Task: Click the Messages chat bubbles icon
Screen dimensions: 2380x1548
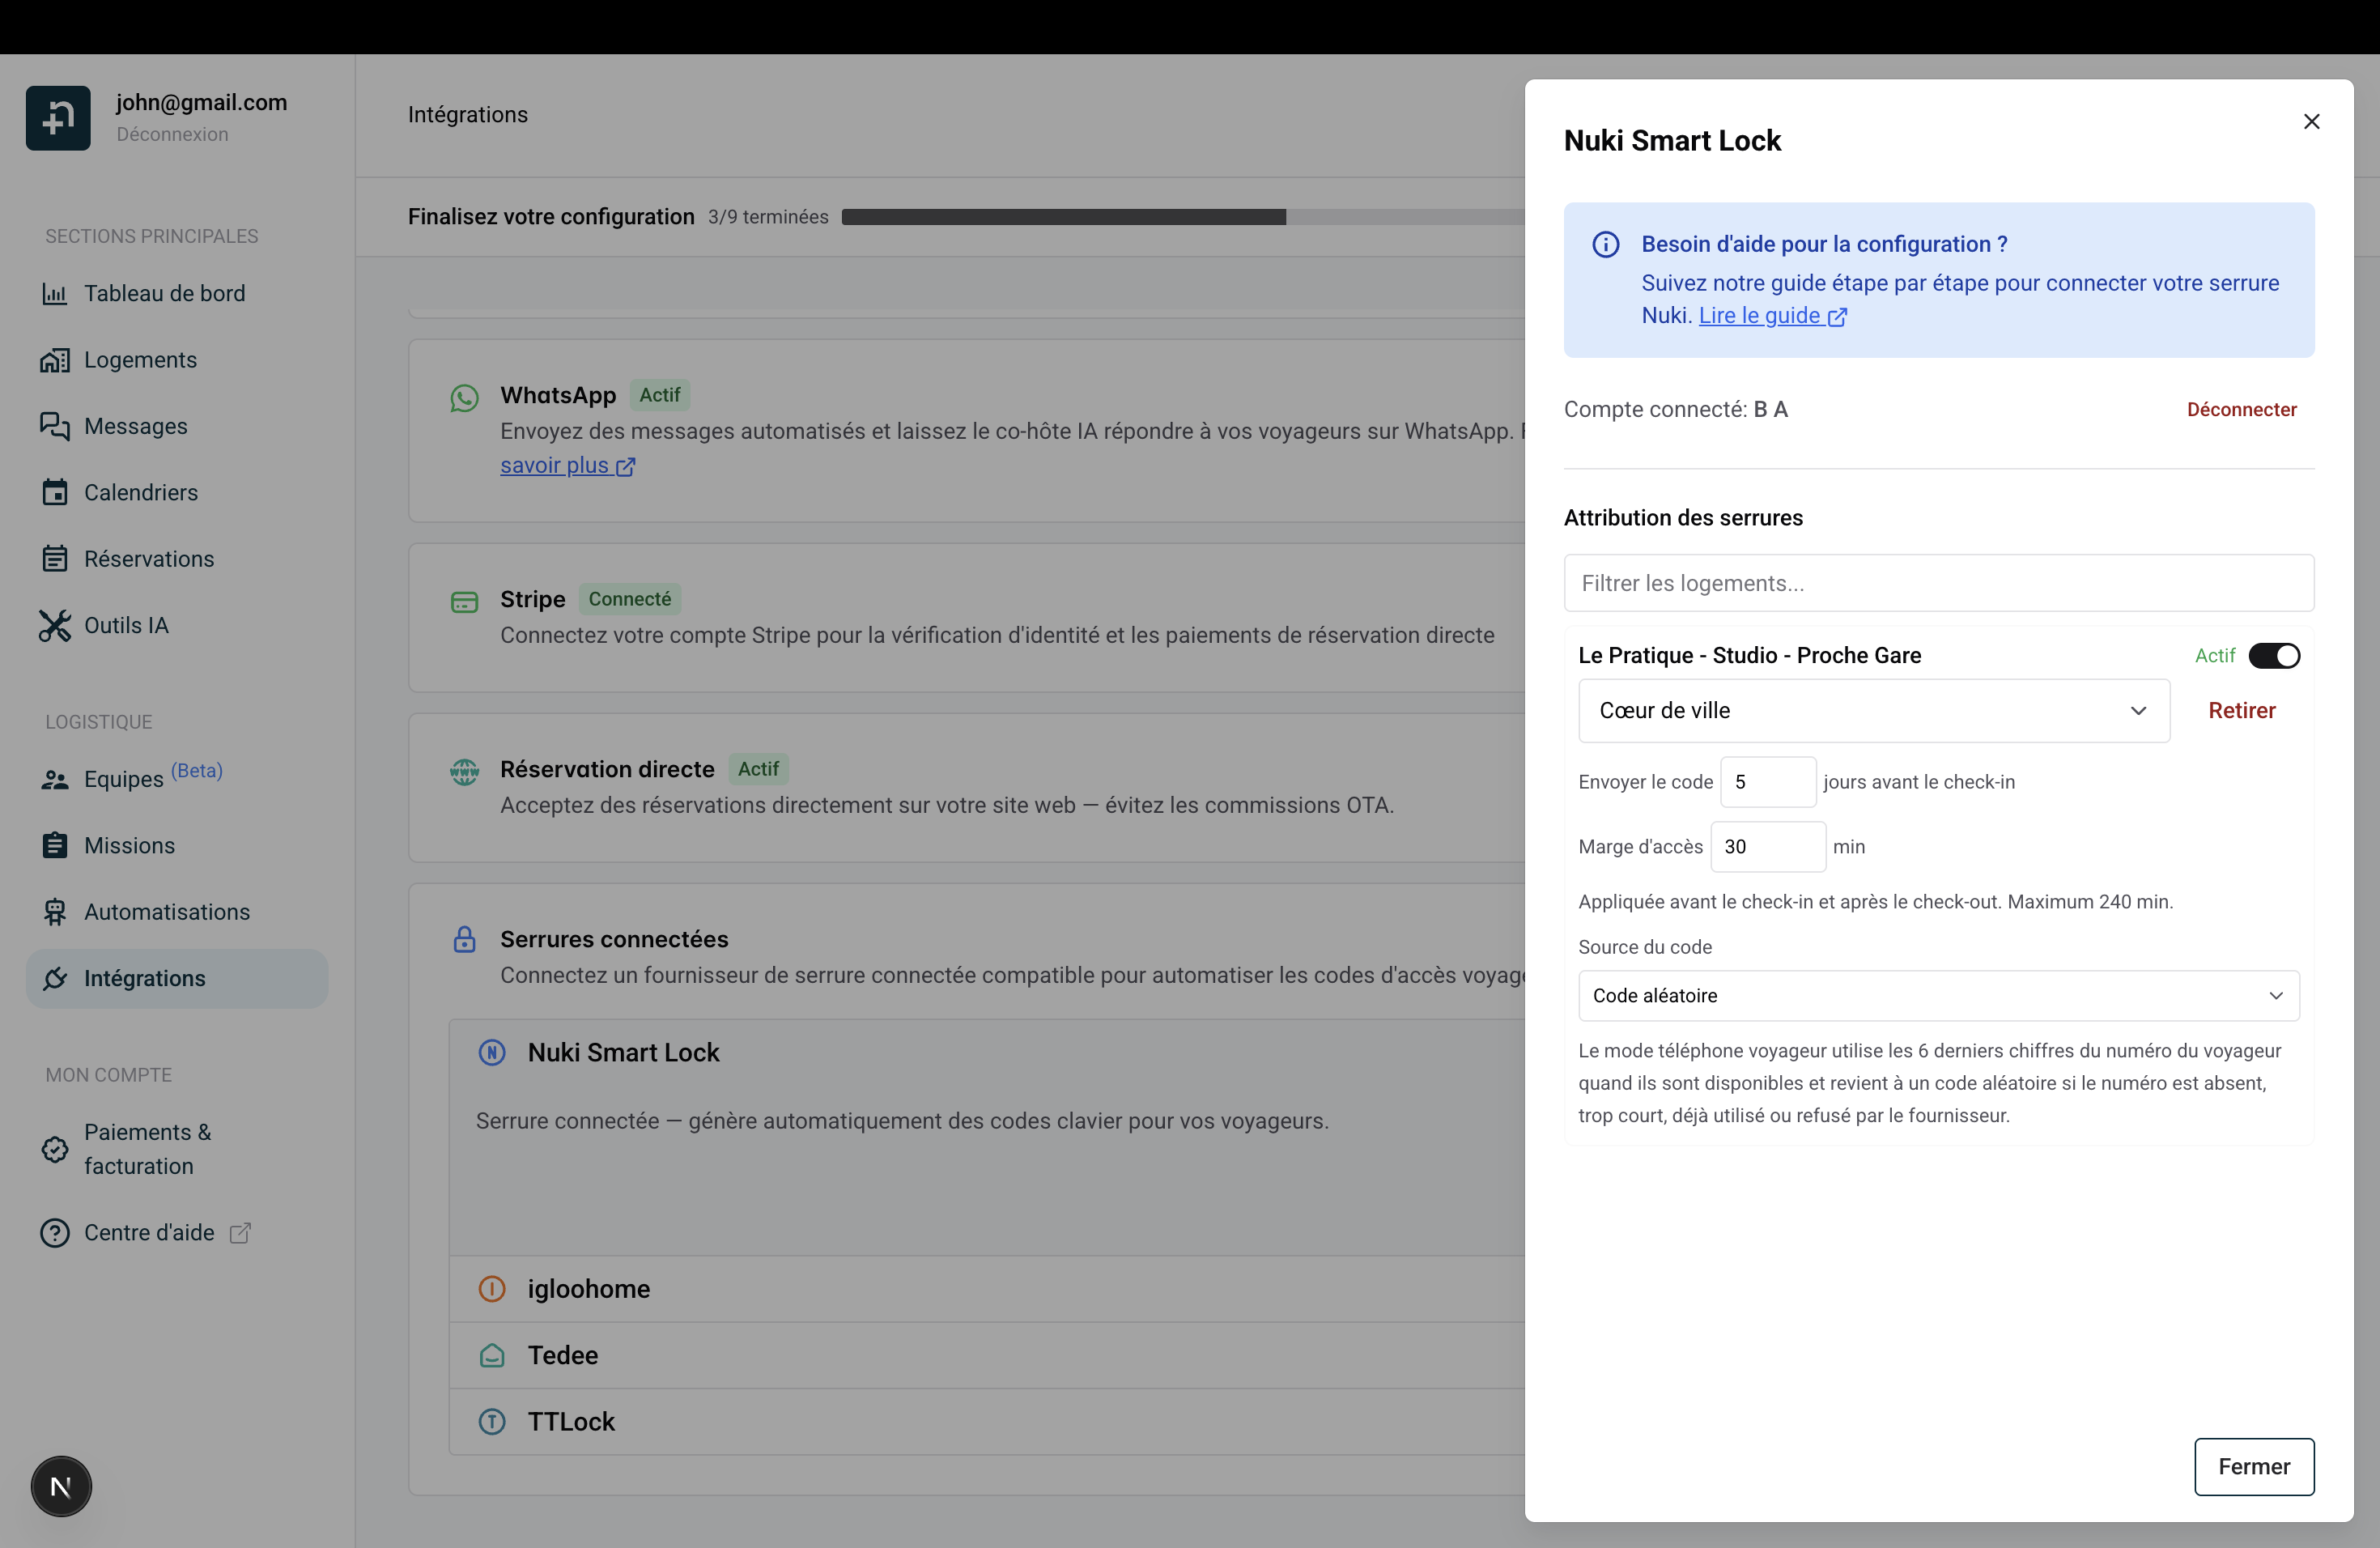Action: tap(54, 426)
